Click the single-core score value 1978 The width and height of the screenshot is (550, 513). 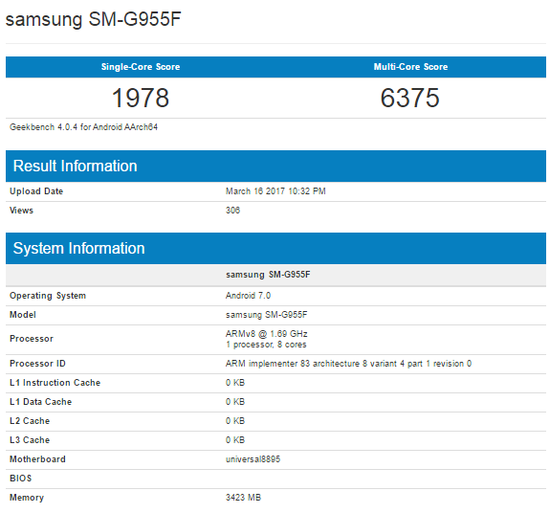point(140,97)
